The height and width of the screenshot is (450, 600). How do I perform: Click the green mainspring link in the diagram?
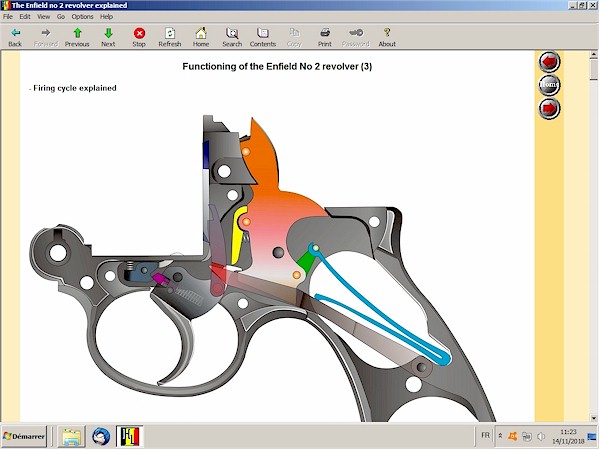click(306, 261)
